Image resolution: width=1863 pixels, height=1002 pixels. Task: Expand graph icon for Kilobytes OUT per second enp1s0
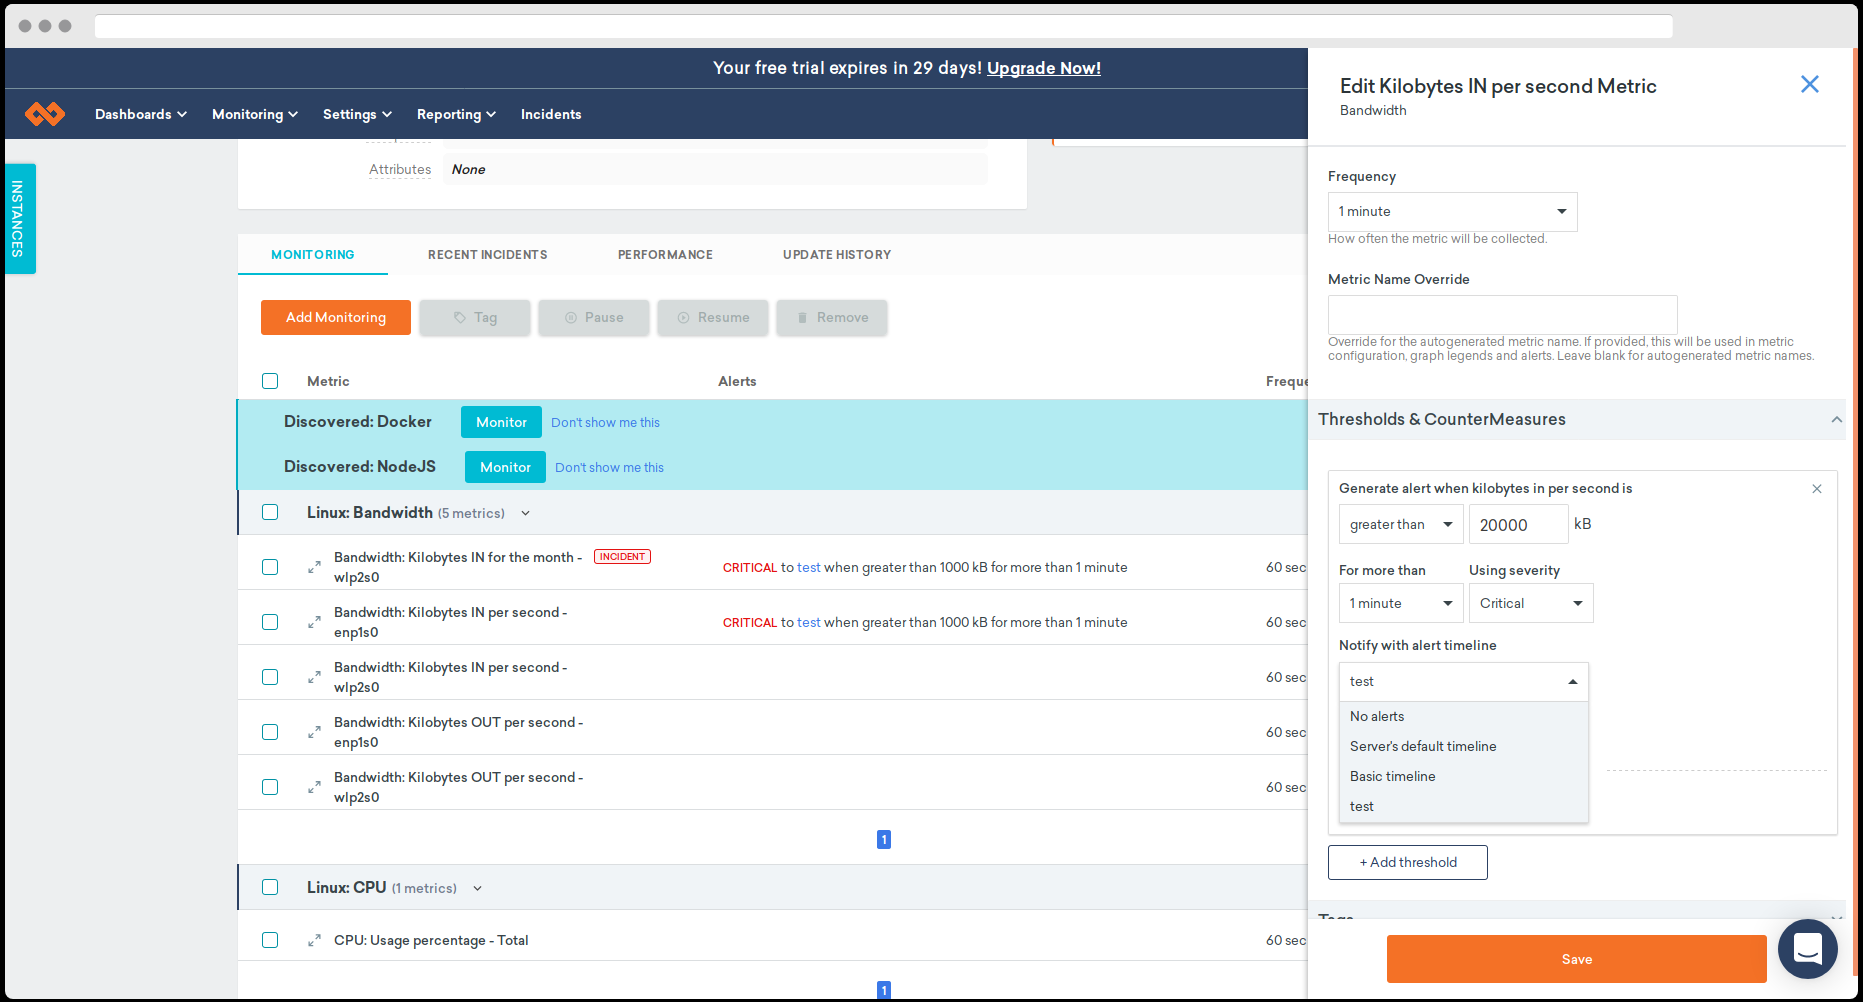point(314,732)
